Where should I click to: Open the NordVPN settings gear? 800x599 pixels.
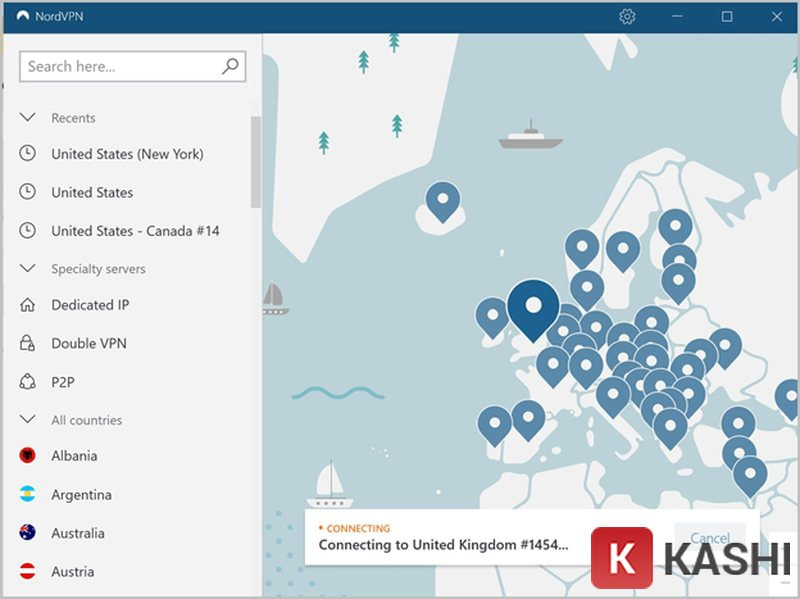627,16
